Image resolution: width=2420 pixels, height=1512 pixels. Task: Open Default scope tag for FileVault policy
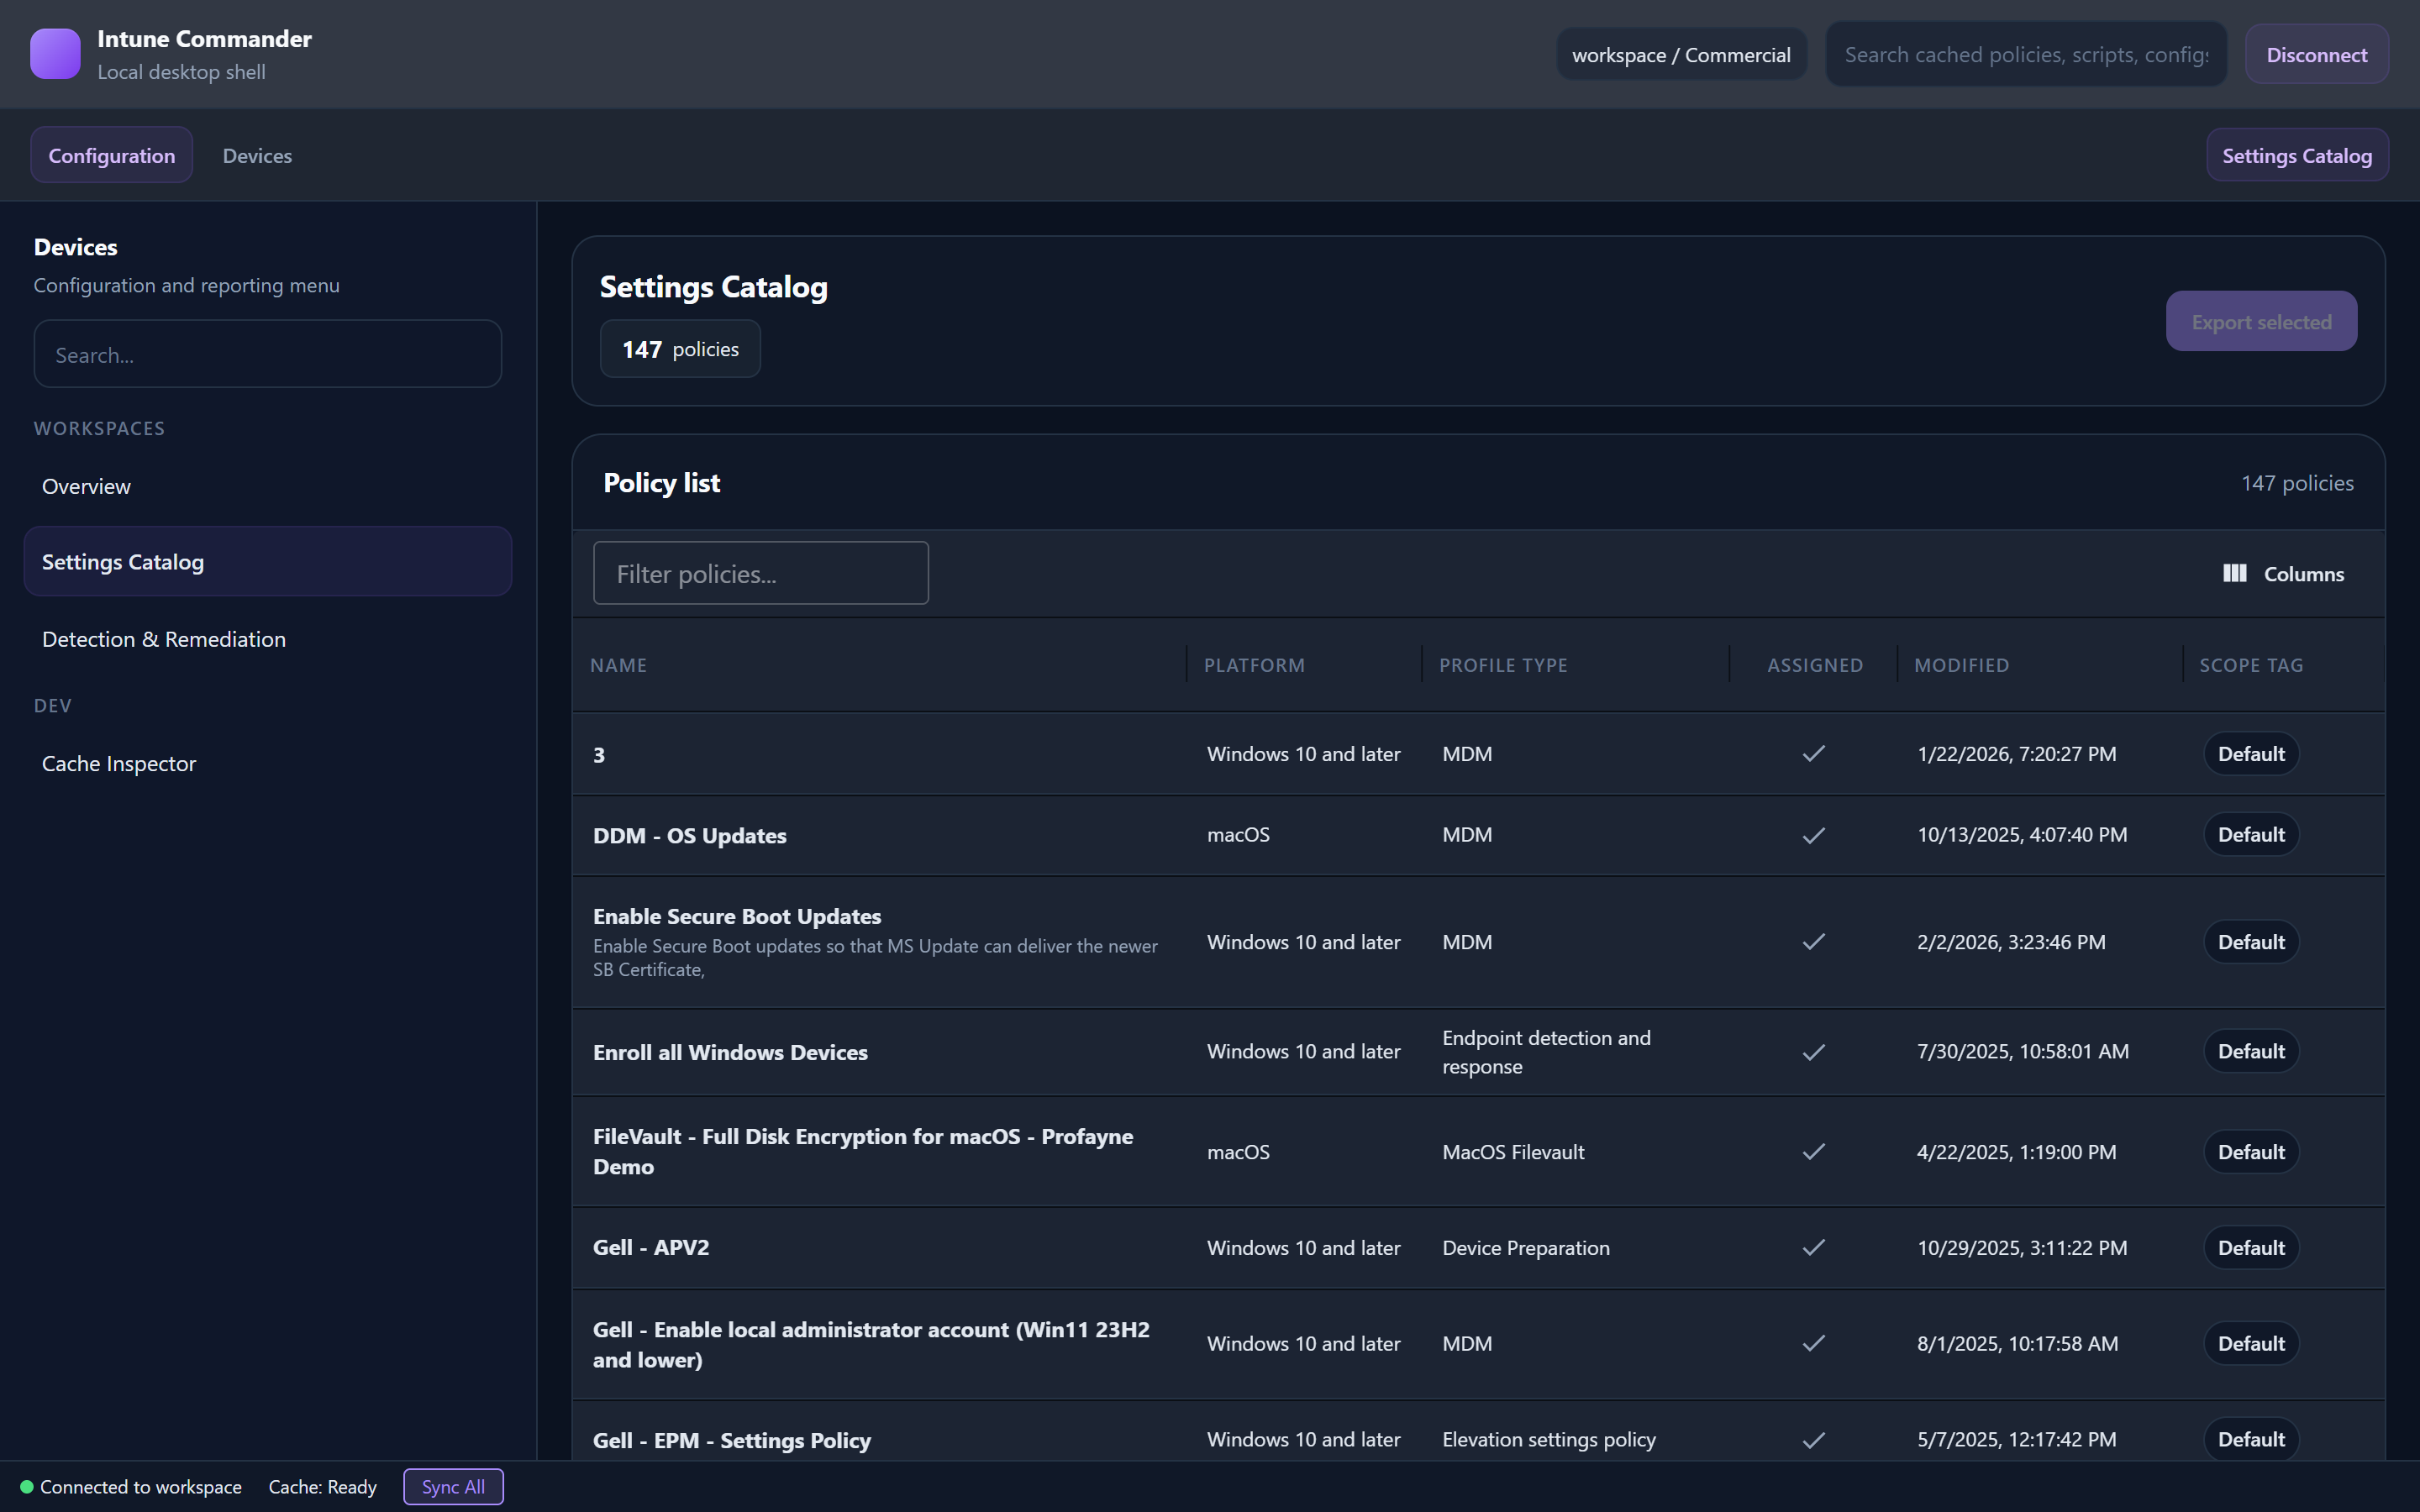coord(2250,1151)
